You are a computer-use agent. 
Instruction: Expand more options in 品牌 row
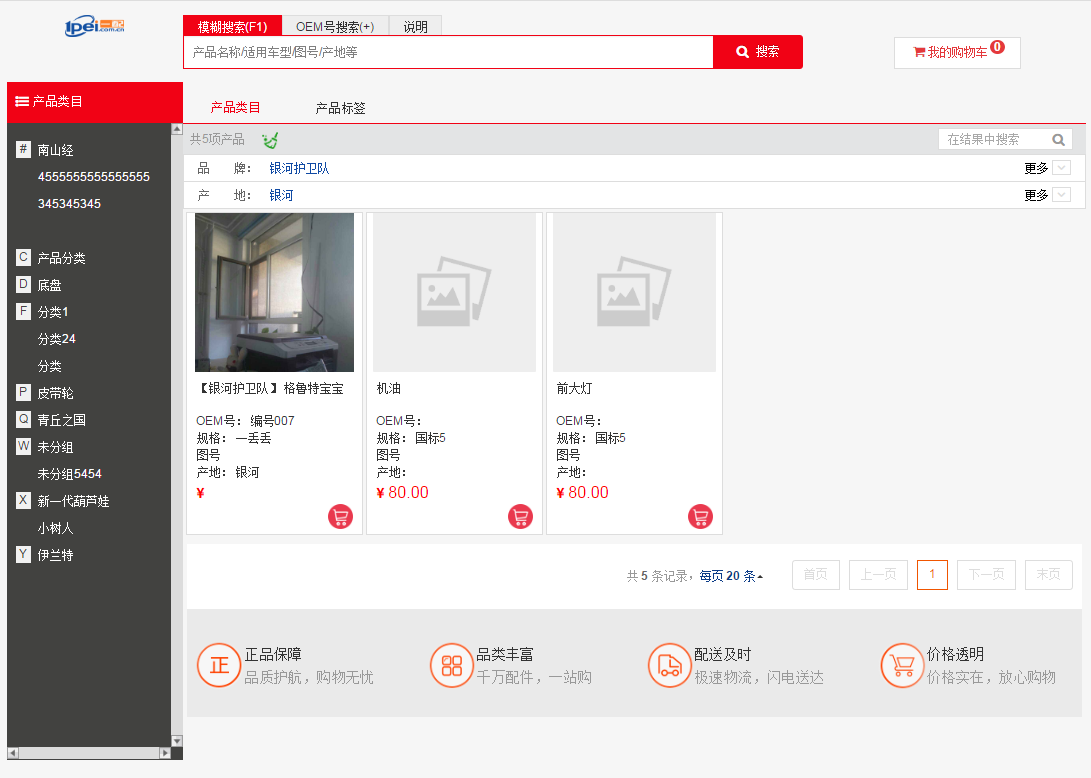1047,168
